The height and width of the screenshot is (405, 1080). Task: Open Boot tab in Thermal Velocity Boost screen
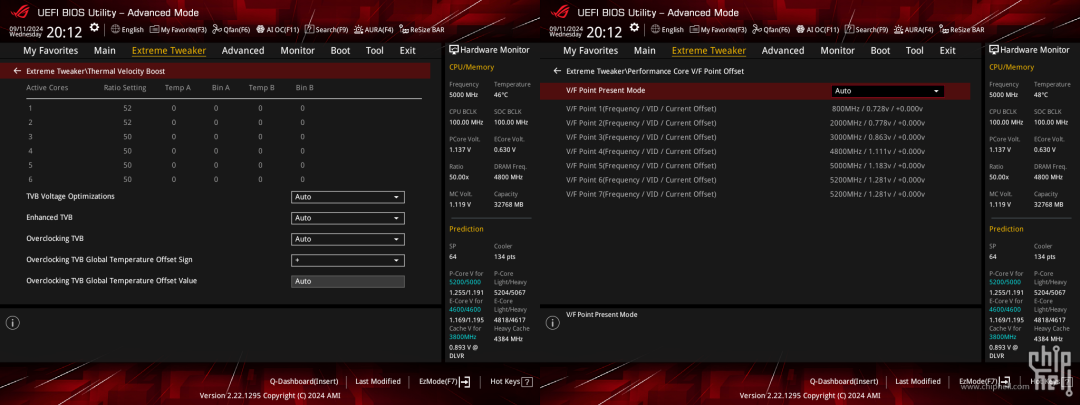coord(340,50)
